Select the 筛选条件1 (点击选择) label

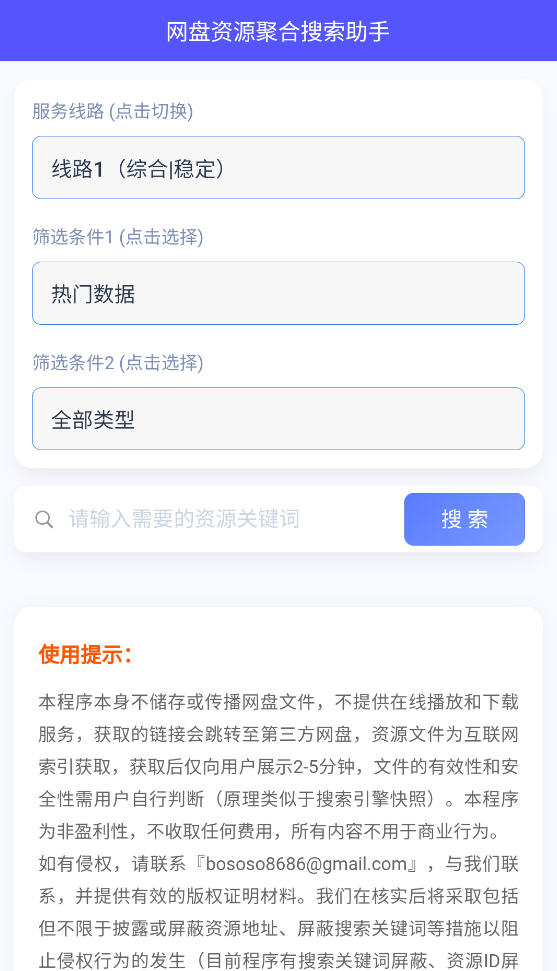(118, 237)
